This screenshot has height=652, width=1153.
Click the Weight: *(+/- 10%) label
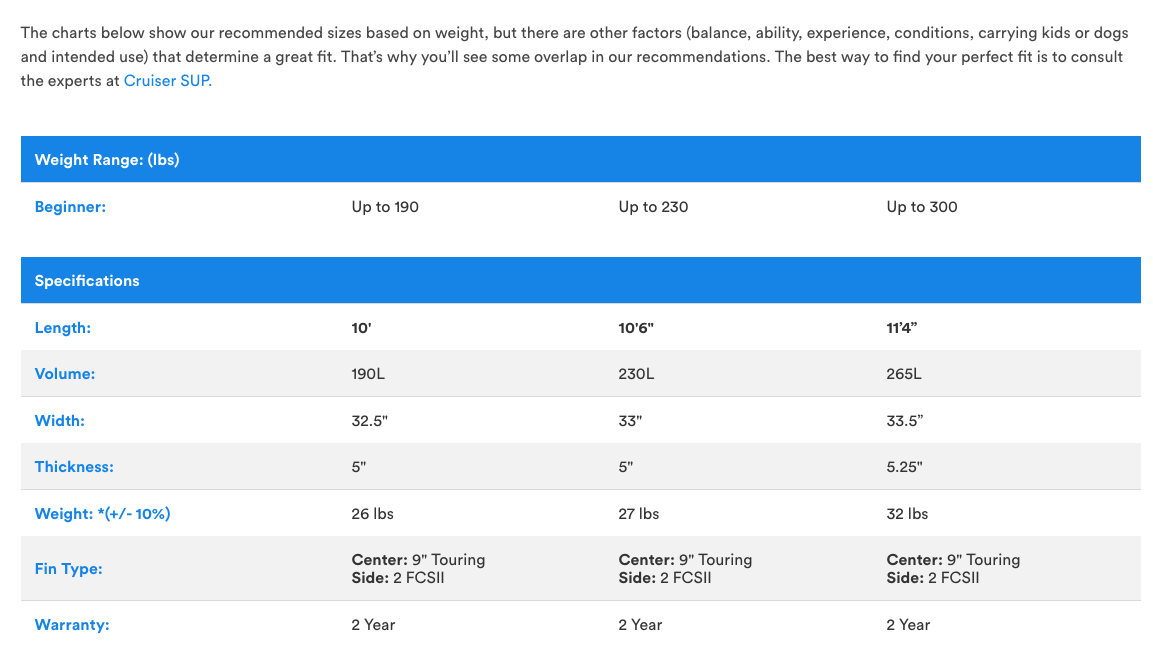[102, 514]
